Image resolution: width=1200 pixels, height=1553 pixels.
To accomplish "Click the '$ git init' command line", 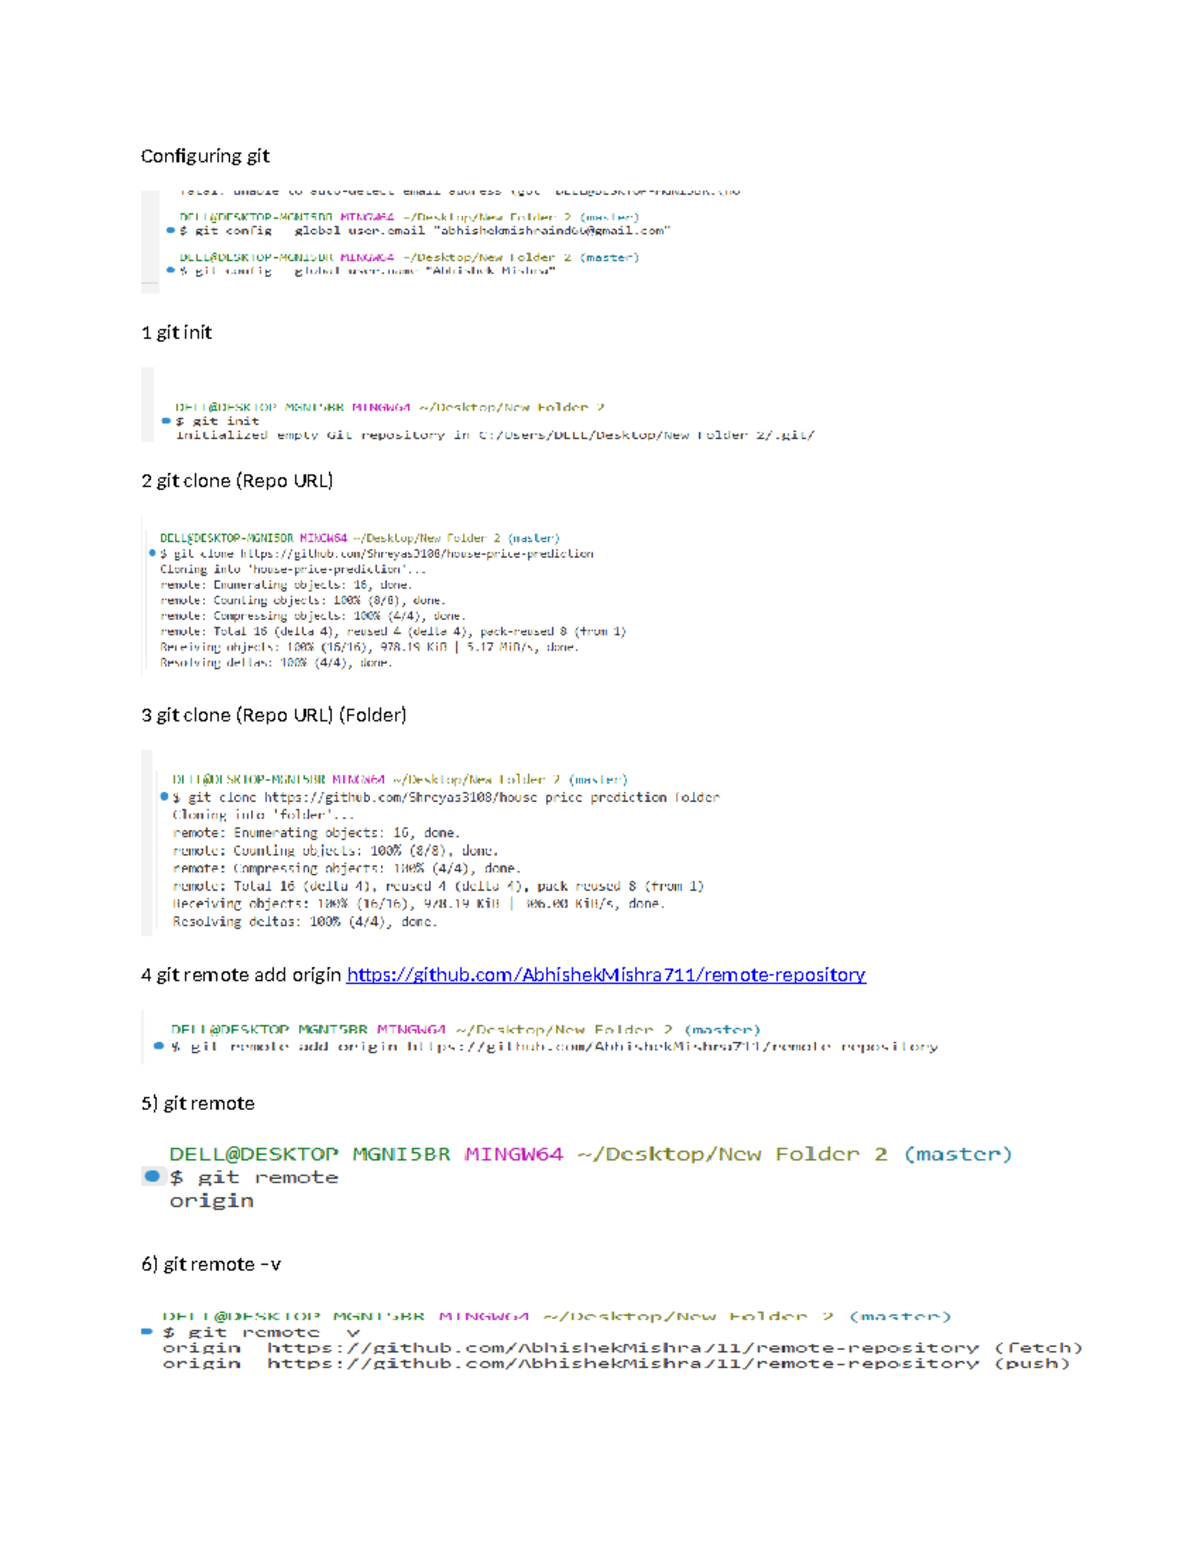I will pyautogui.click(x=217, y=421).
